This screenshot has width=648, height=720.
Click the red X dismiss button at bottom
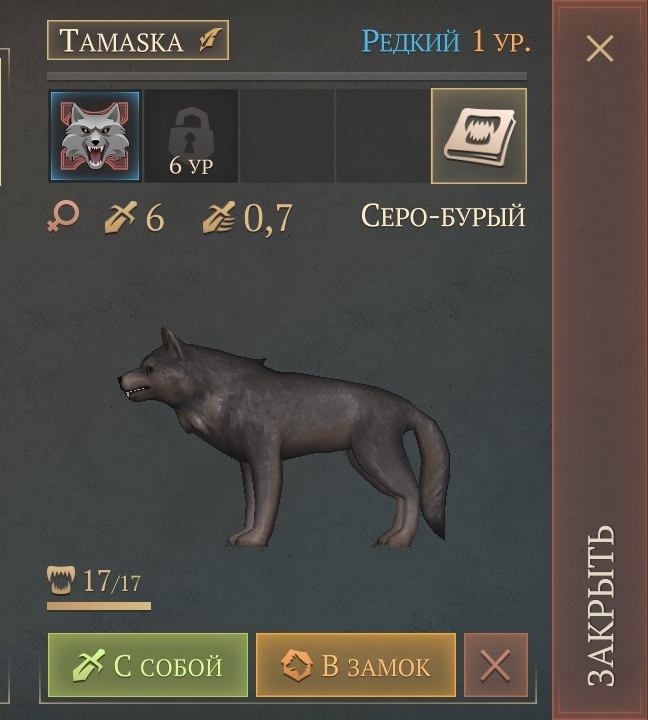click(496, 665)
